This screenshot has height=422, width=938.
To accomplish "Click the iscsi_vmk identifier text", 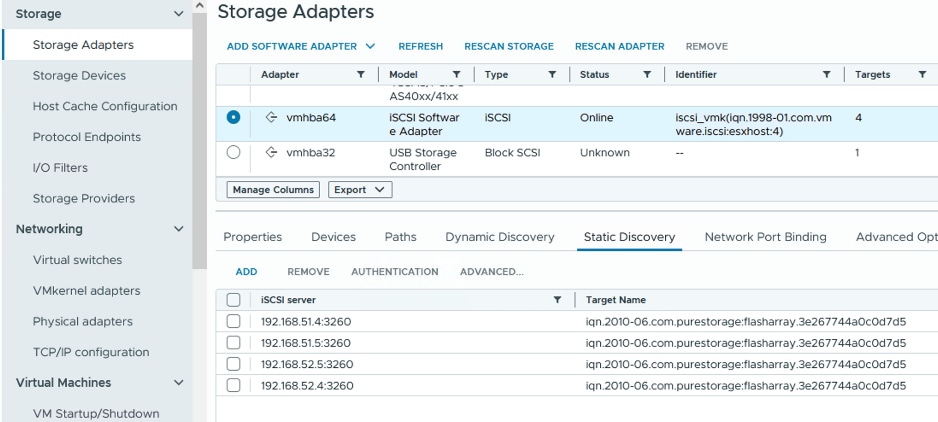I will point(754,125).
